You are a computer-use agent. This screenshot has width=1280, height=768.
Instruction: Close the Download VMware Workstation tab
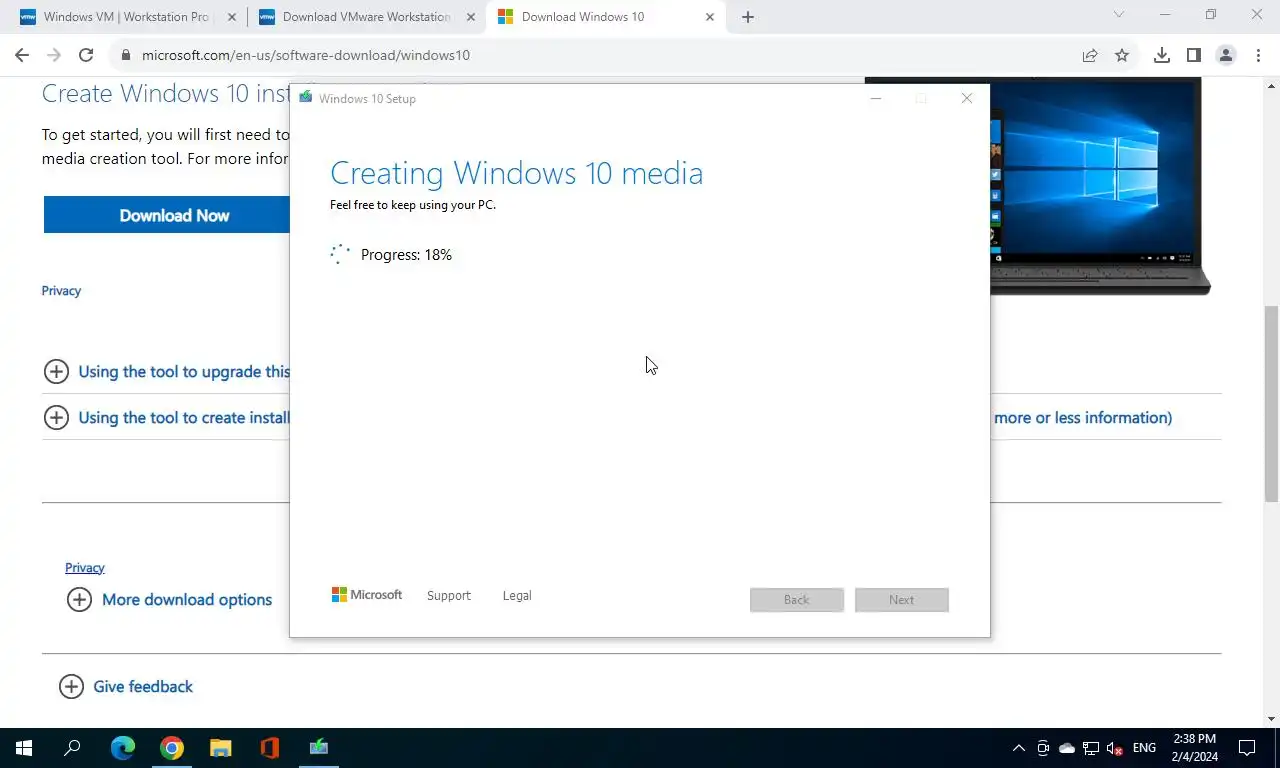click(x=470, y=17)
